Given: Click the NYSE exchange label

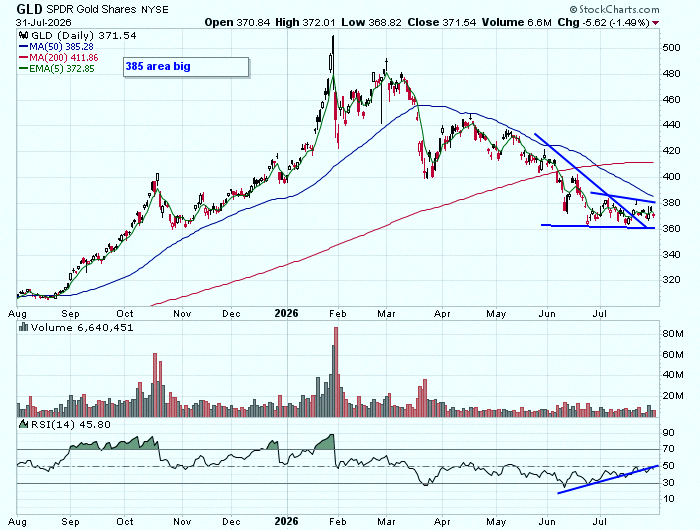Looking at the screenshot, I should tap(156, 9).
